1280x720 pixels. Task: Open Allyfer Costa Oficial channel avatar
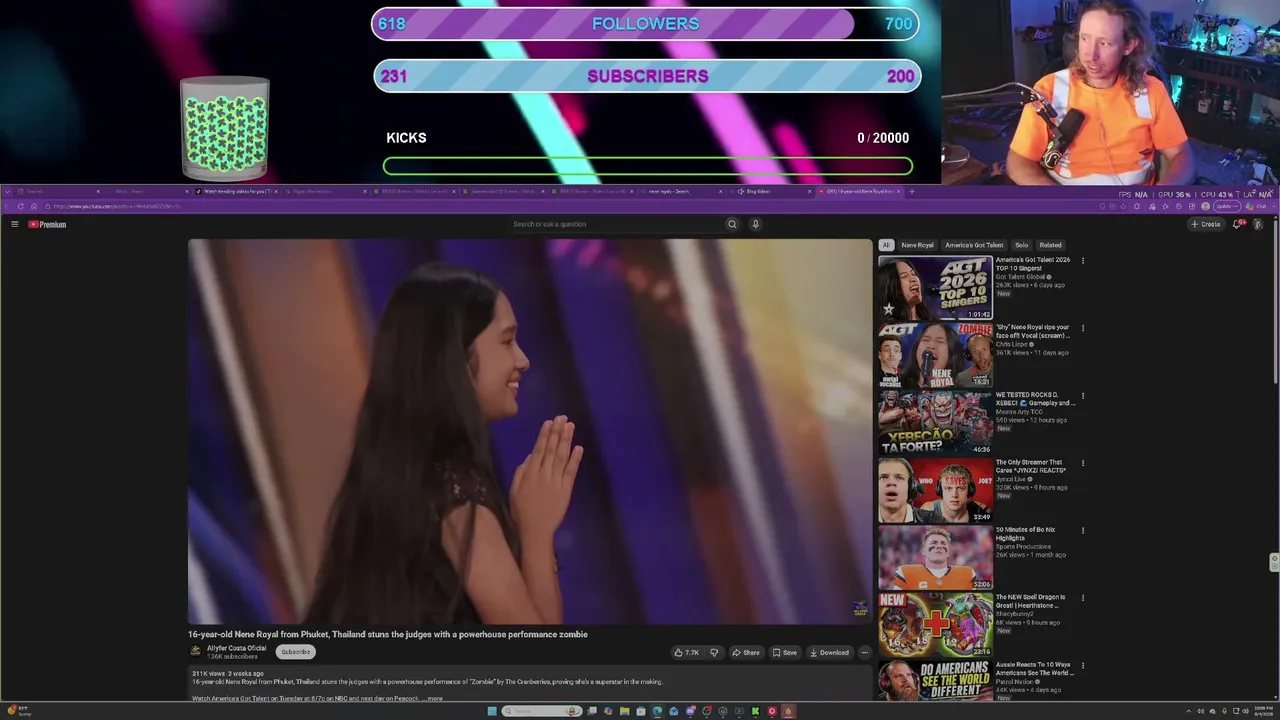[196, 651]
